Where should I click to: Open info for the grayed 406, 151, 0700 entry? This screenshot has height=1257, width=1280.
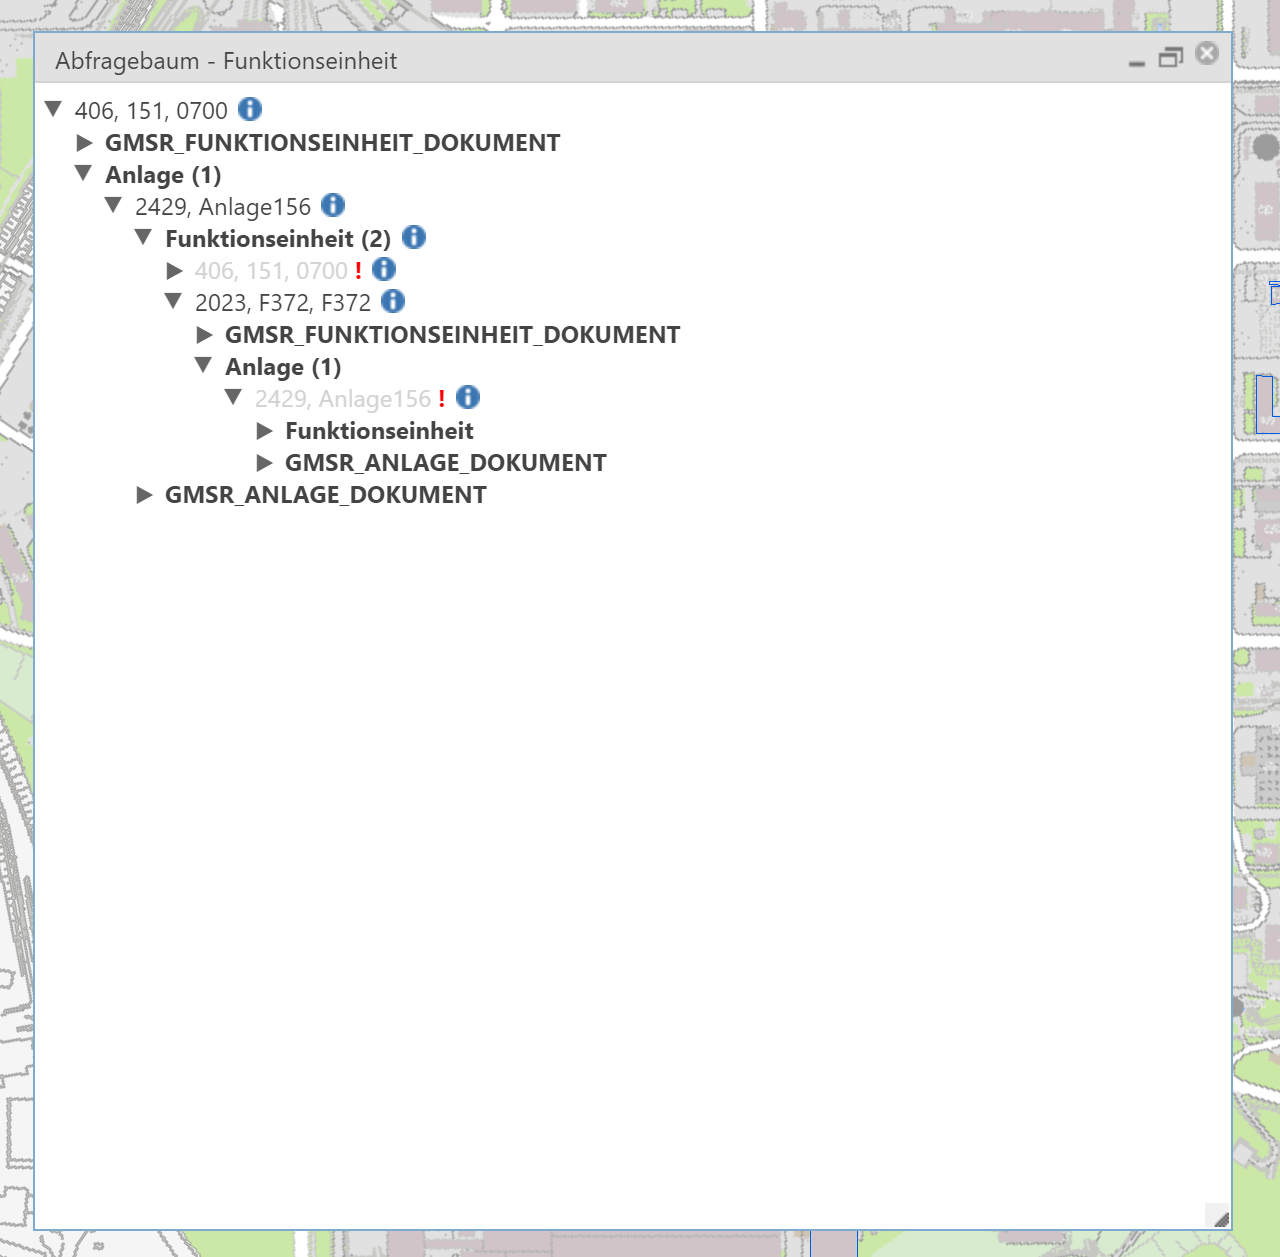tap(384, 269)
